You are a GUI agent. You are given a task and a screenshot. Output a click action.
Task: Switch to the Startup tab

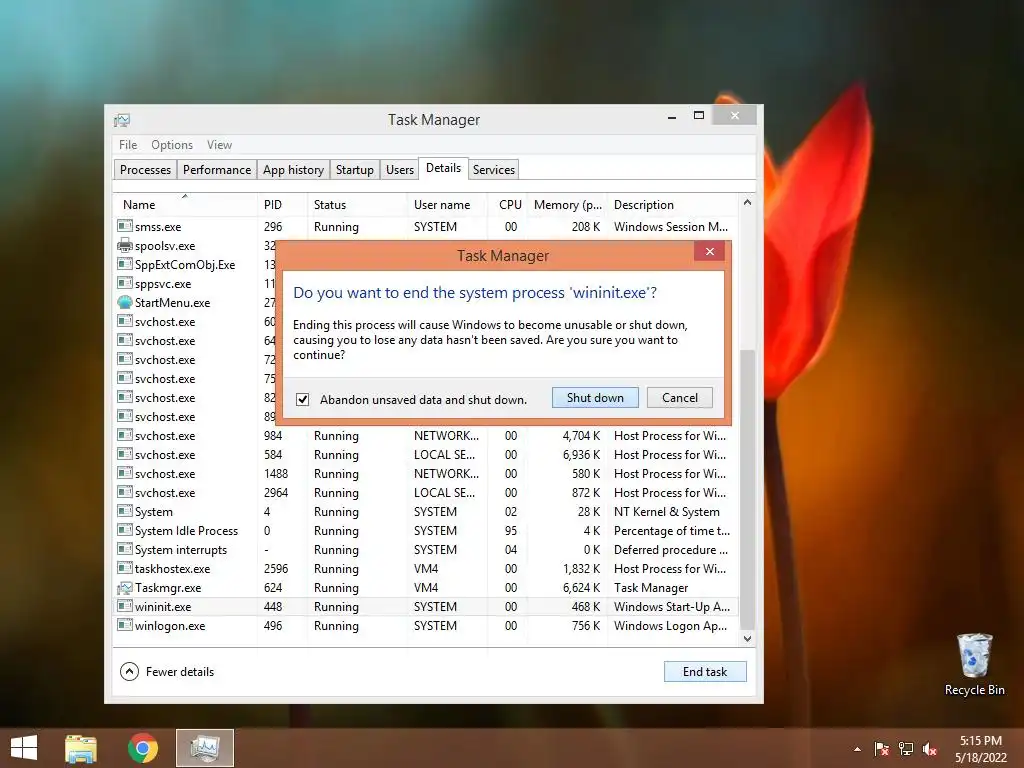coord(355,170)
